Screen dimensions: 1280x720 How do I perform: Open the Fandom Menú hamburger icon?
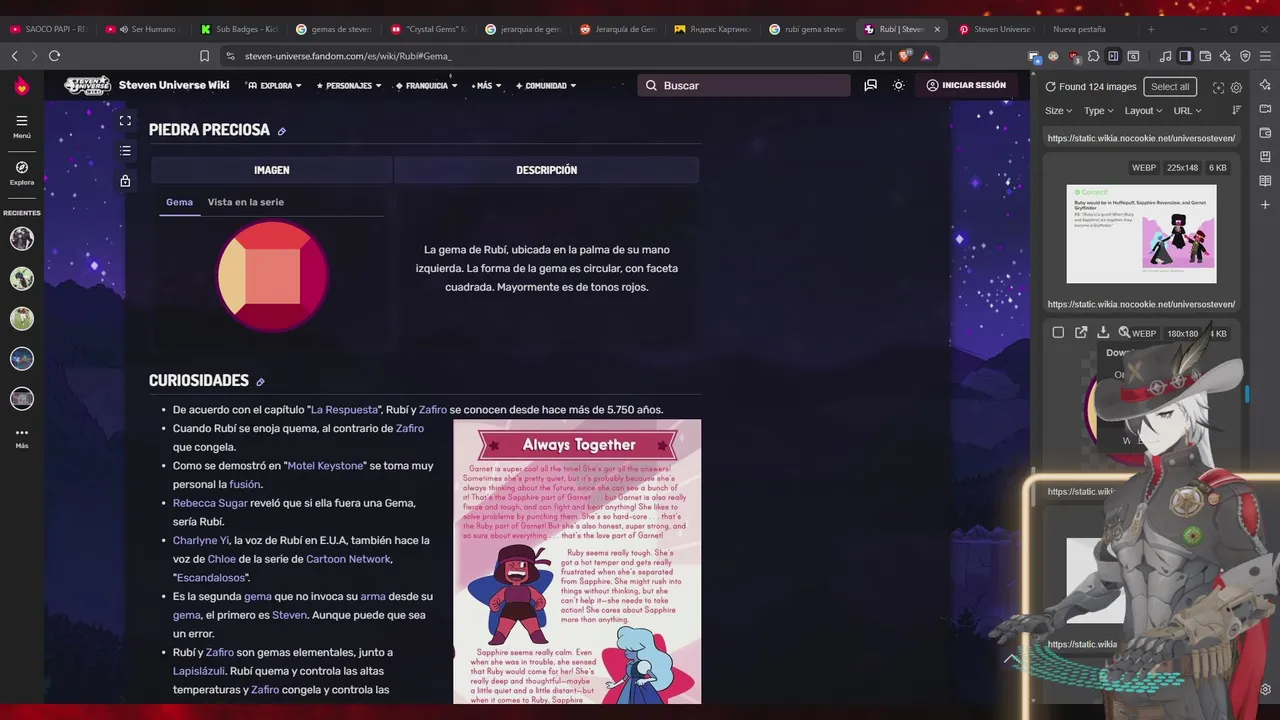pos(22,121)
